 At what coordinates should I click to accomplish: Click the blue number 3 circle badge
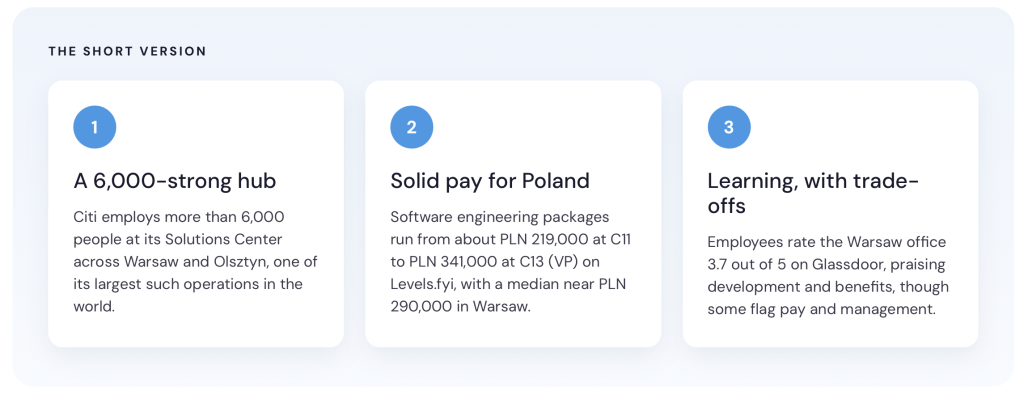coord(729,127)
